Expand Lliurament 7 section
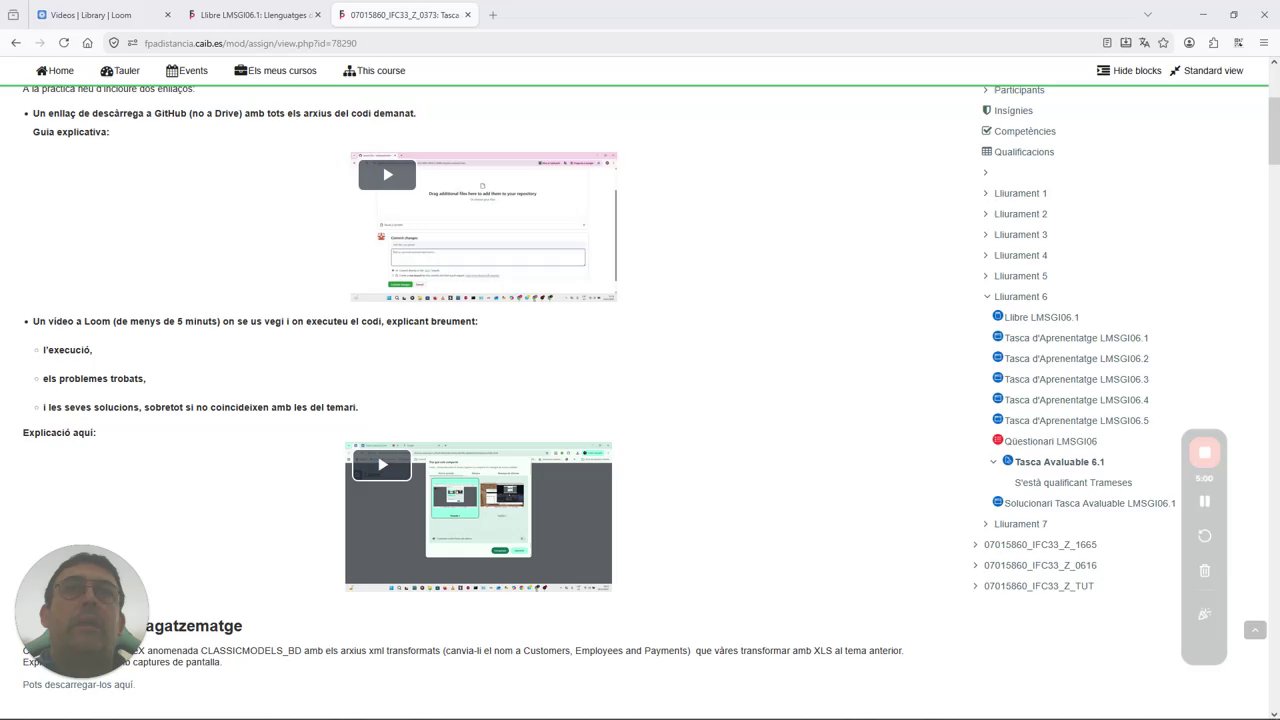 (x=986, y=524)
